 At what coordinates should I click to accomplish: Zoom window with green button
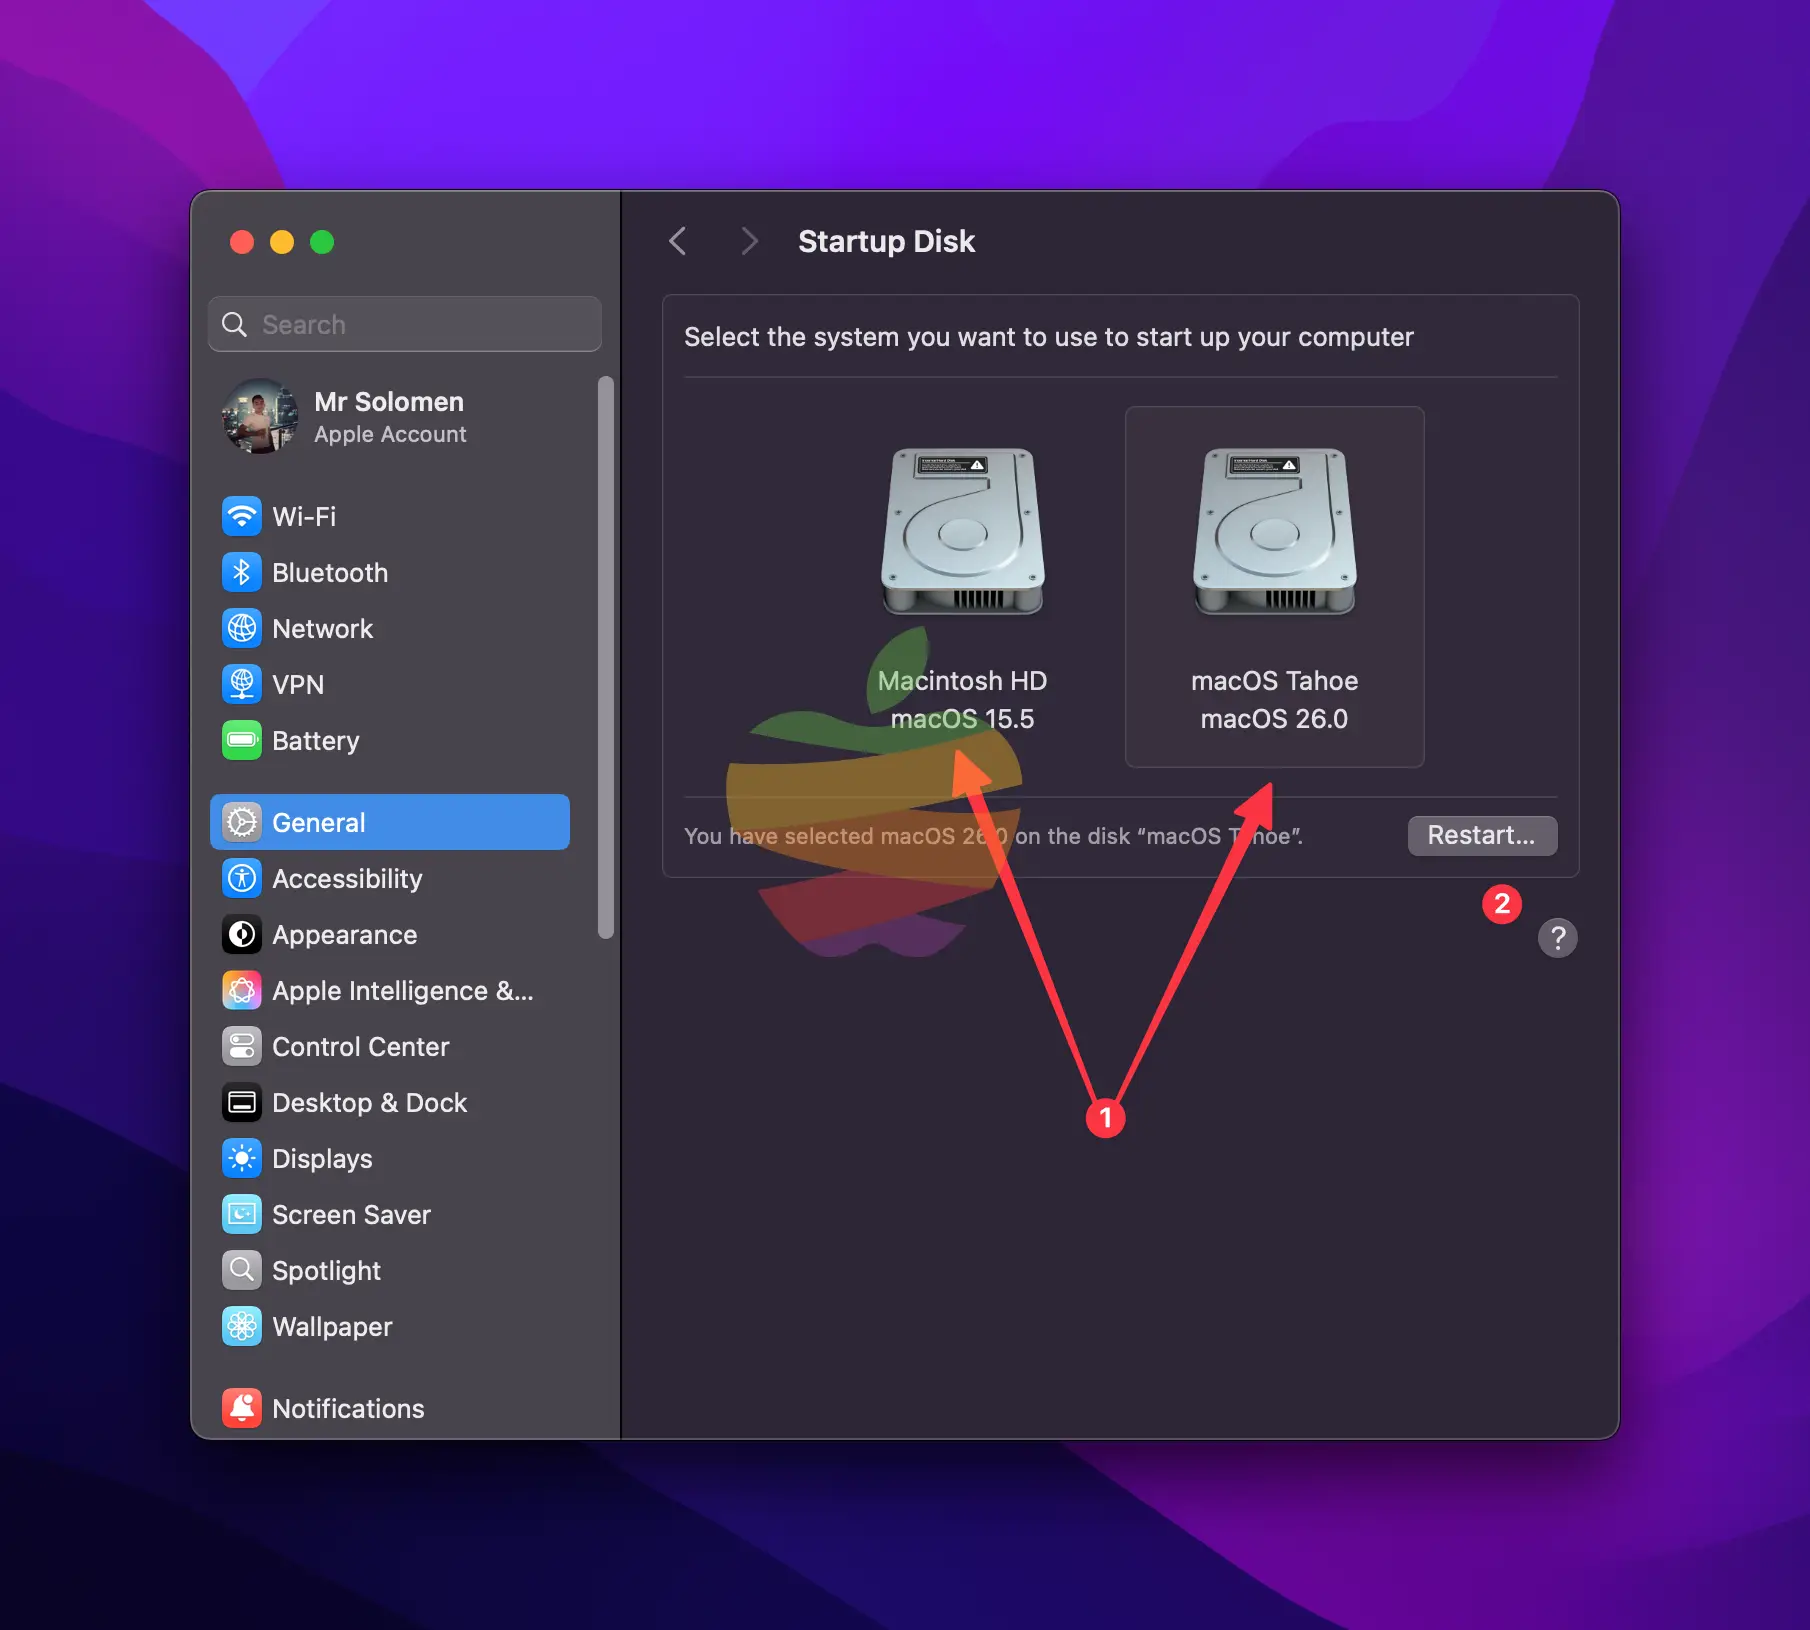[x=322, y=242]
